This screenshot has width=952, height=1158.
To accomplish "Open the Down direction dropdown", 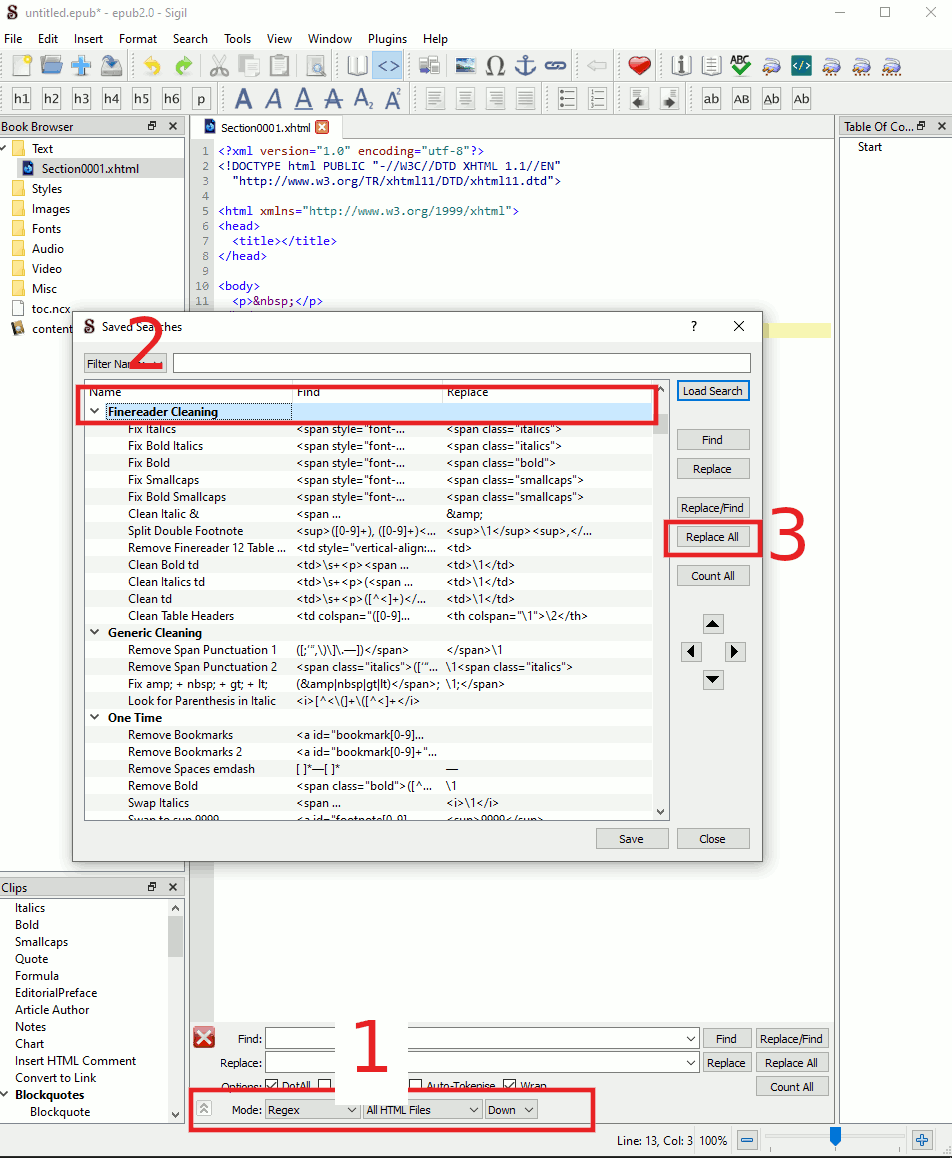I will pos(511,1110).
